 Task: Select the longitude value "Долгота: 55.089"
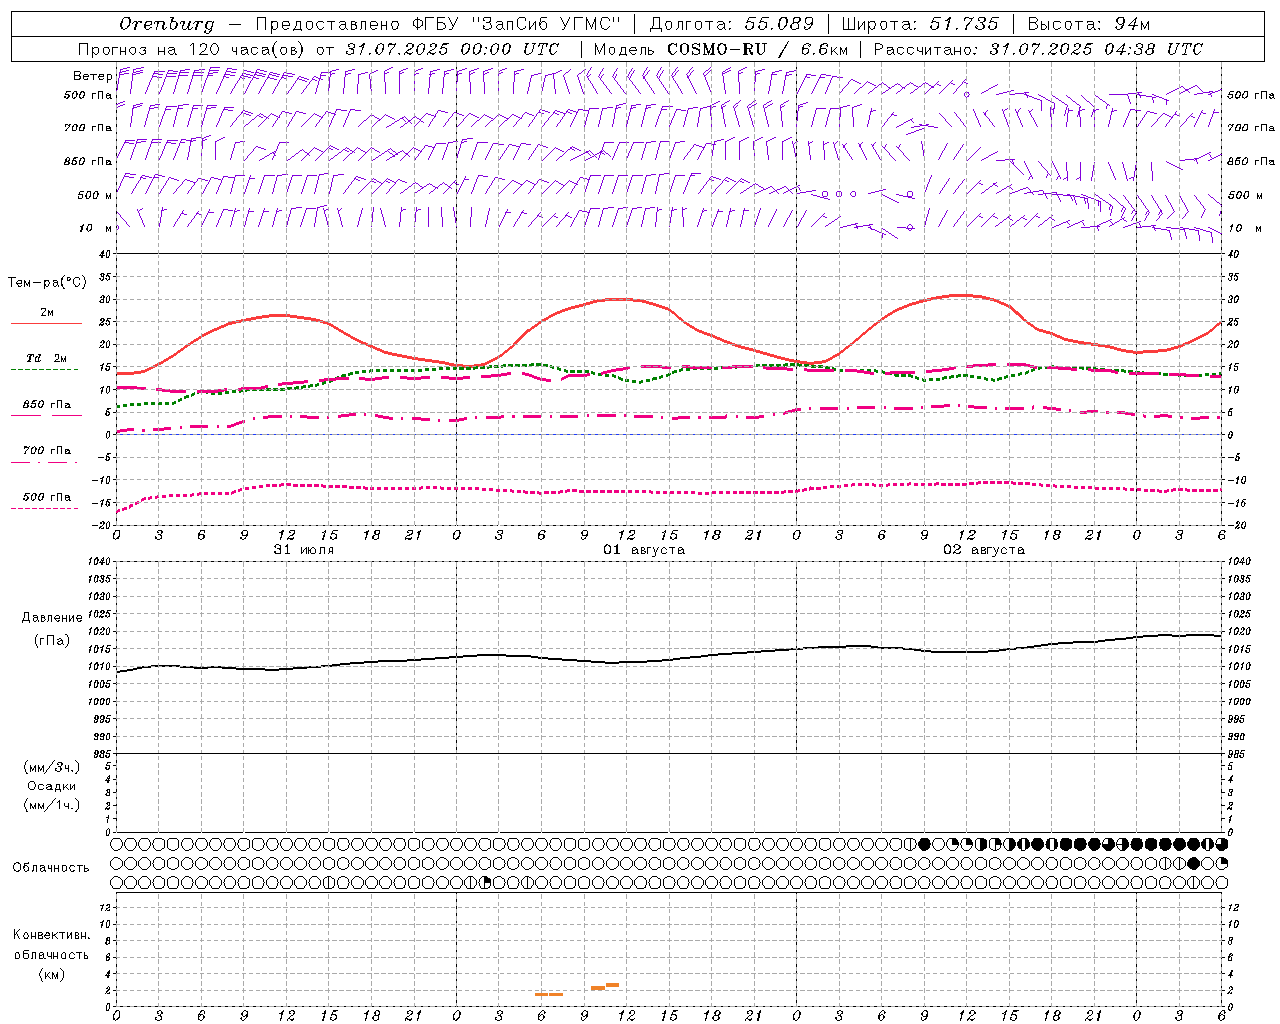[x=731, y=24]
